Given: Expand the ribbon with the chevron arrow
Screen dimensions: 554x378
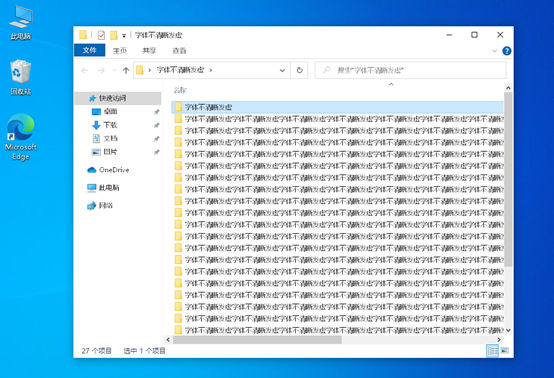Looking at the screenshot, I should tap(494, 51).
